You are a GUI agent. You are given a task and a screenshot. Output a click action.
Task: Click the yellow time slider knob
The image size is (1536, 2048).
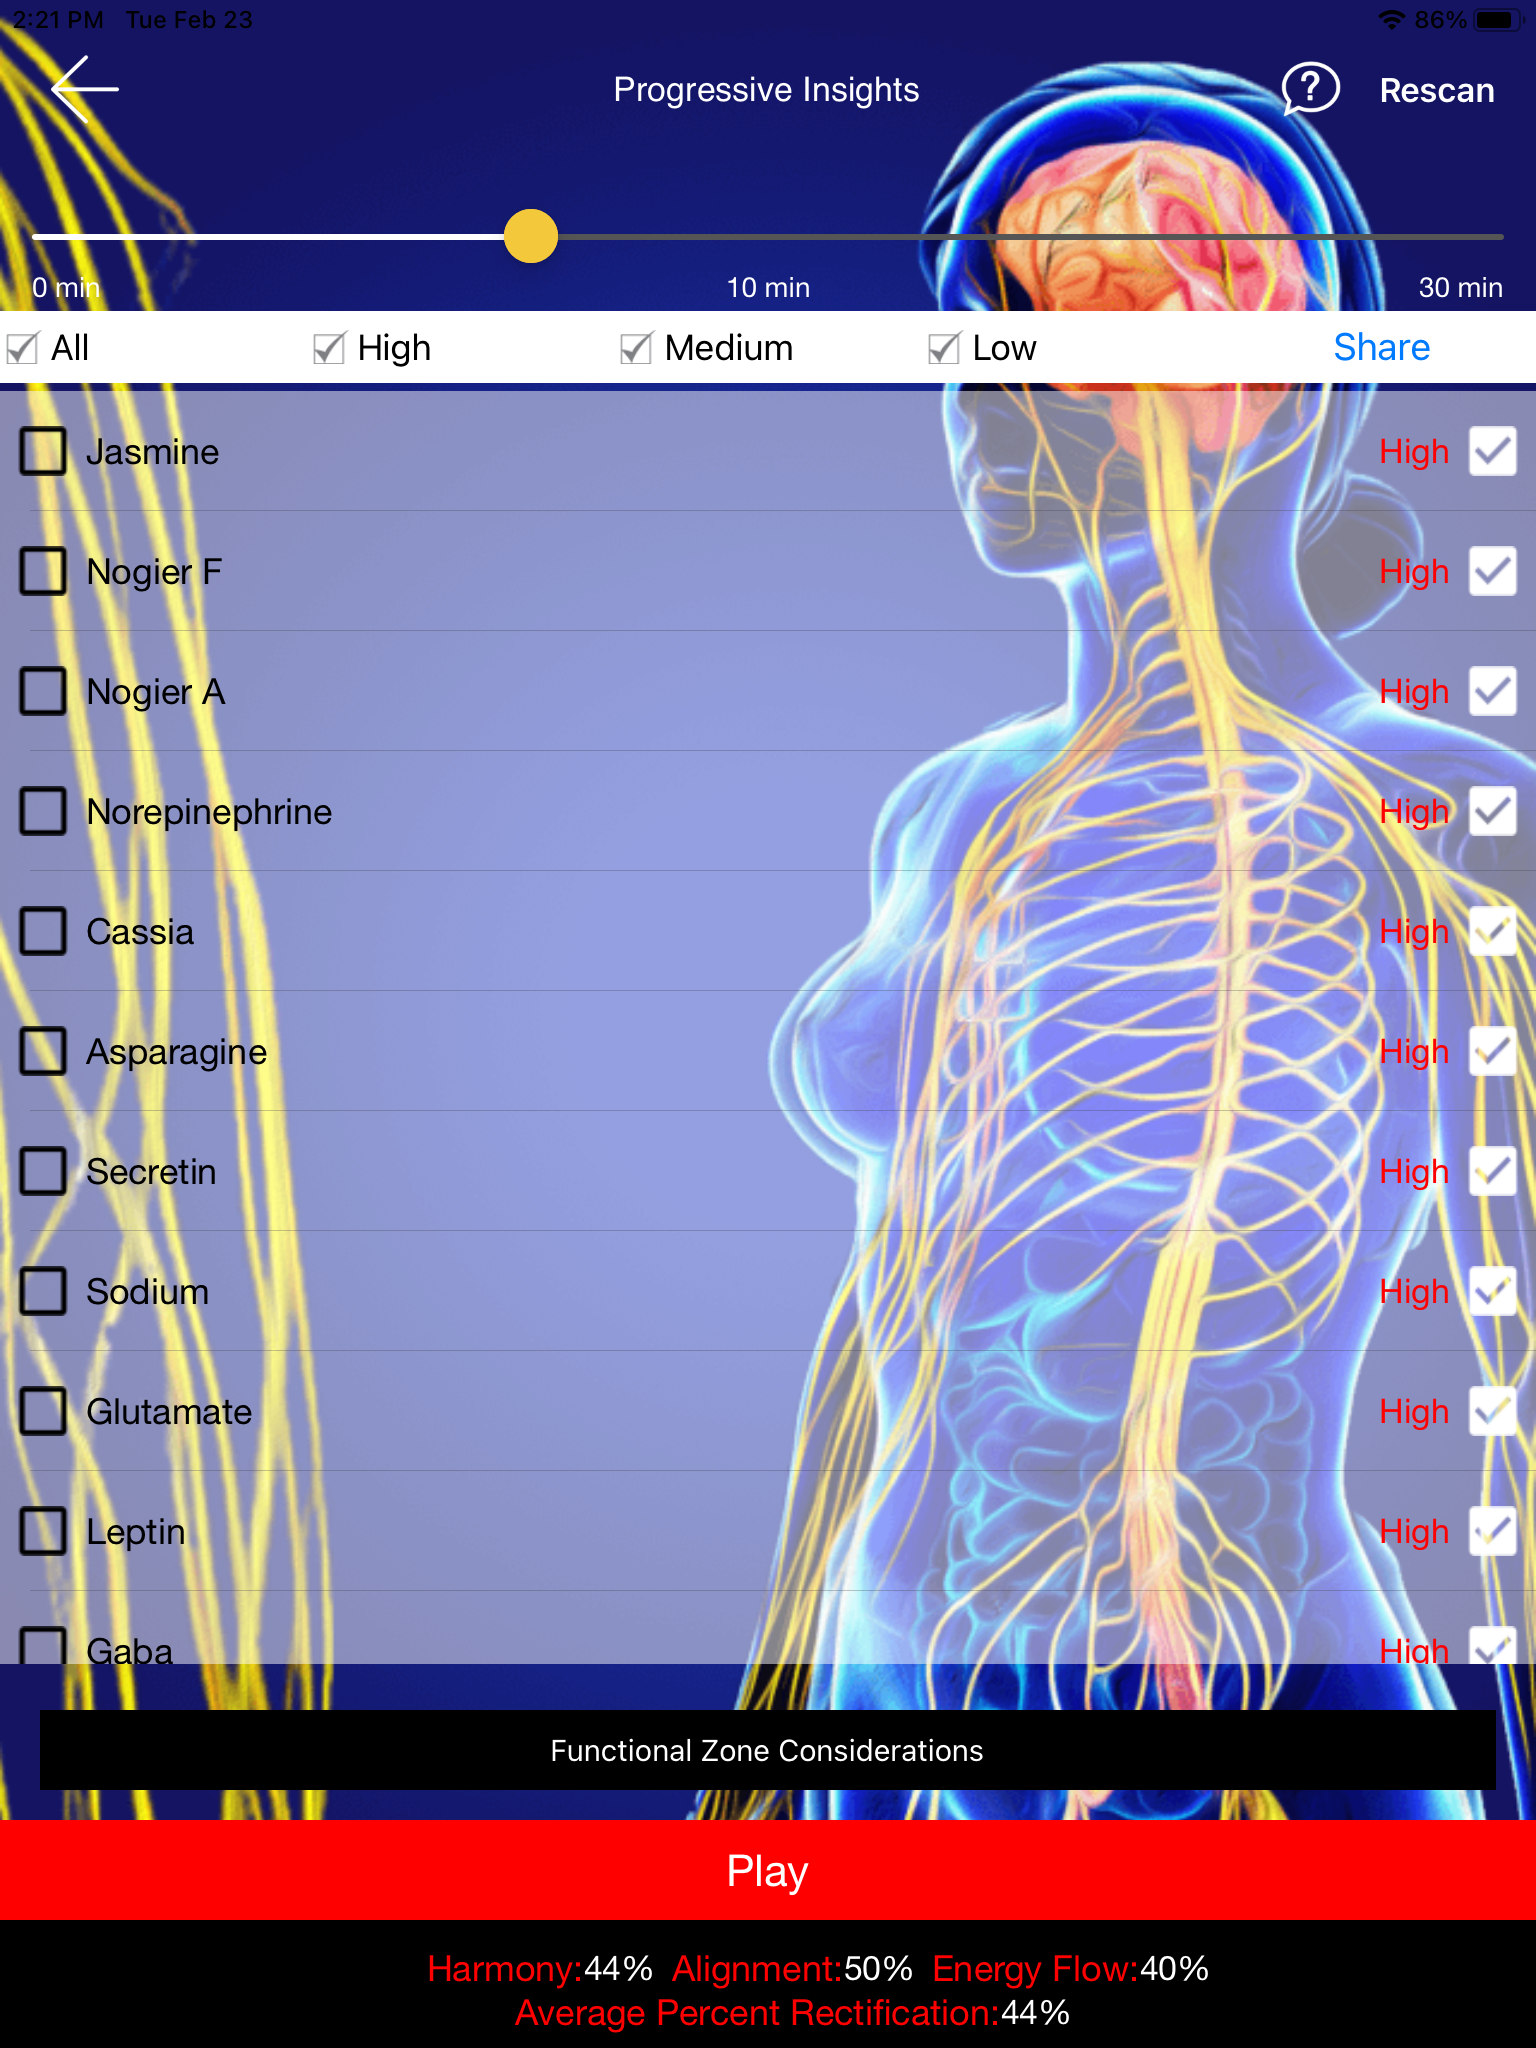(x=531, y=236)
